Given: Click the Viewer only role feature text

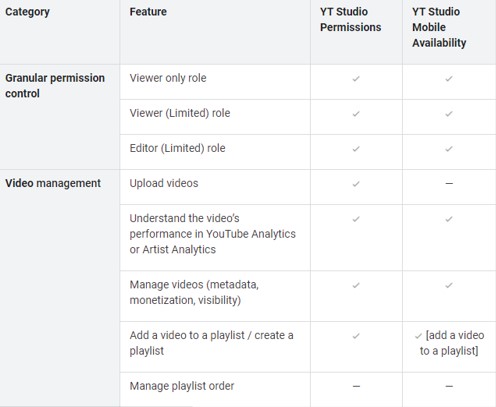Looking at the screenshot, I should coord(168,78).
